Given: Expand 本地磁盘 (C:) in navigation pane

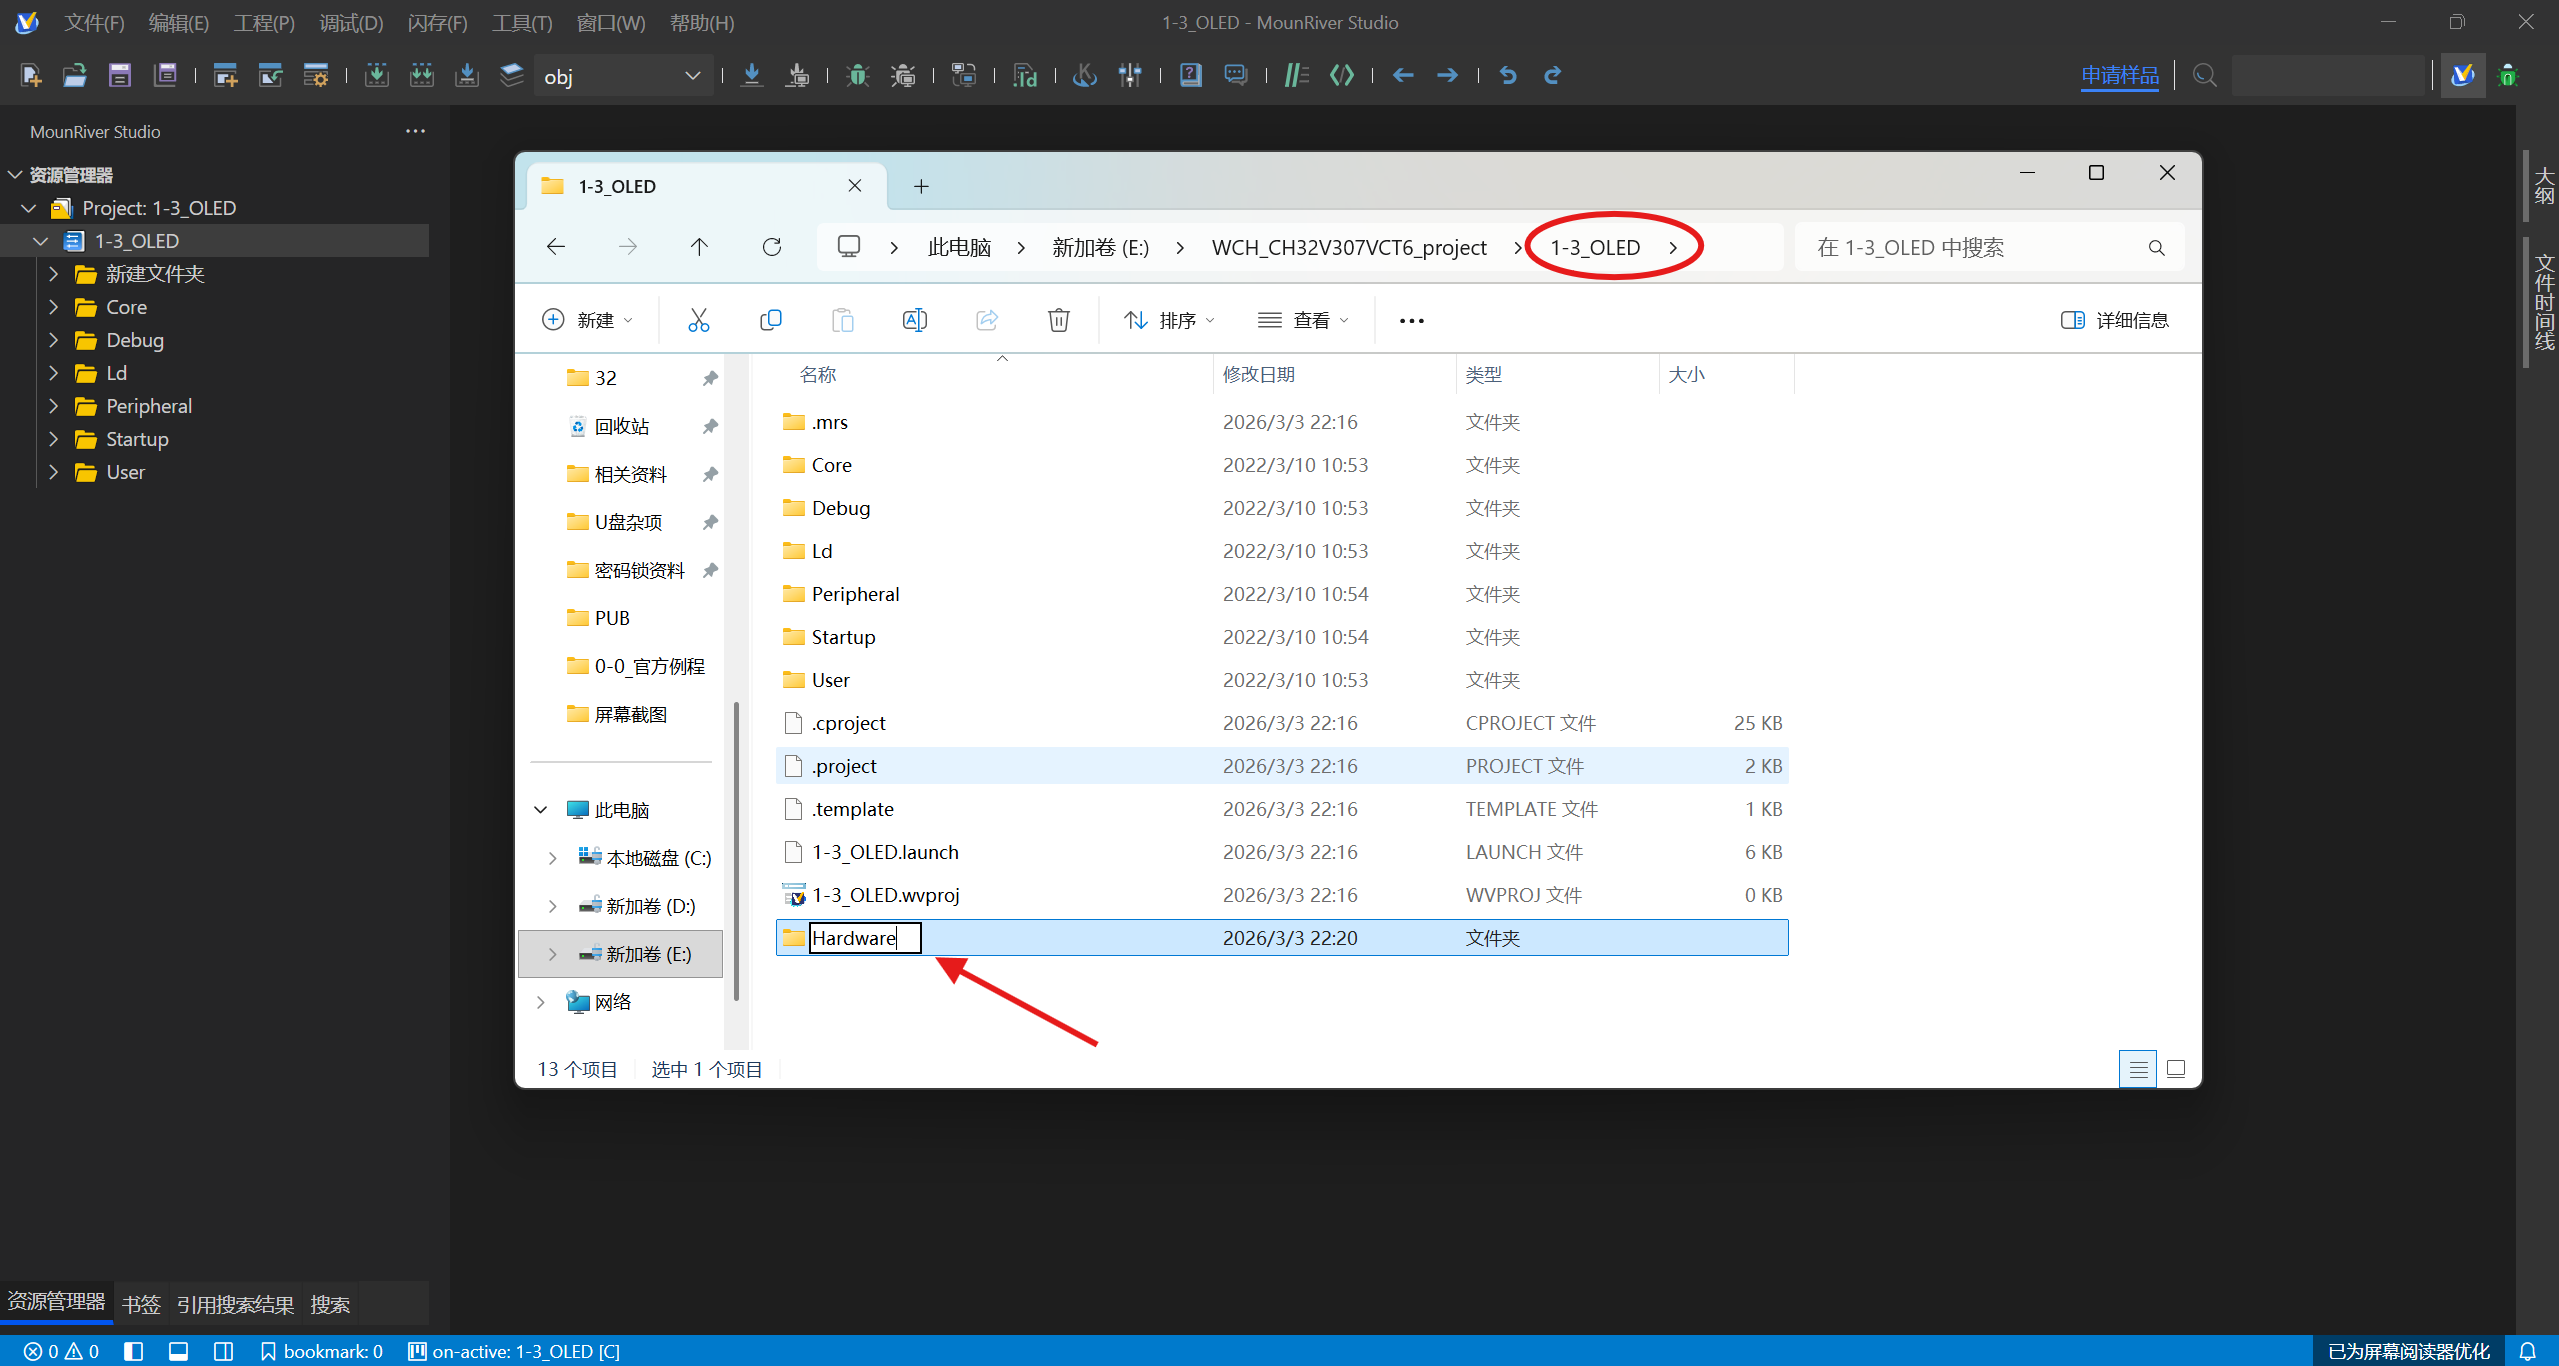Looking at the screenshot, I should tap(552, 858).
